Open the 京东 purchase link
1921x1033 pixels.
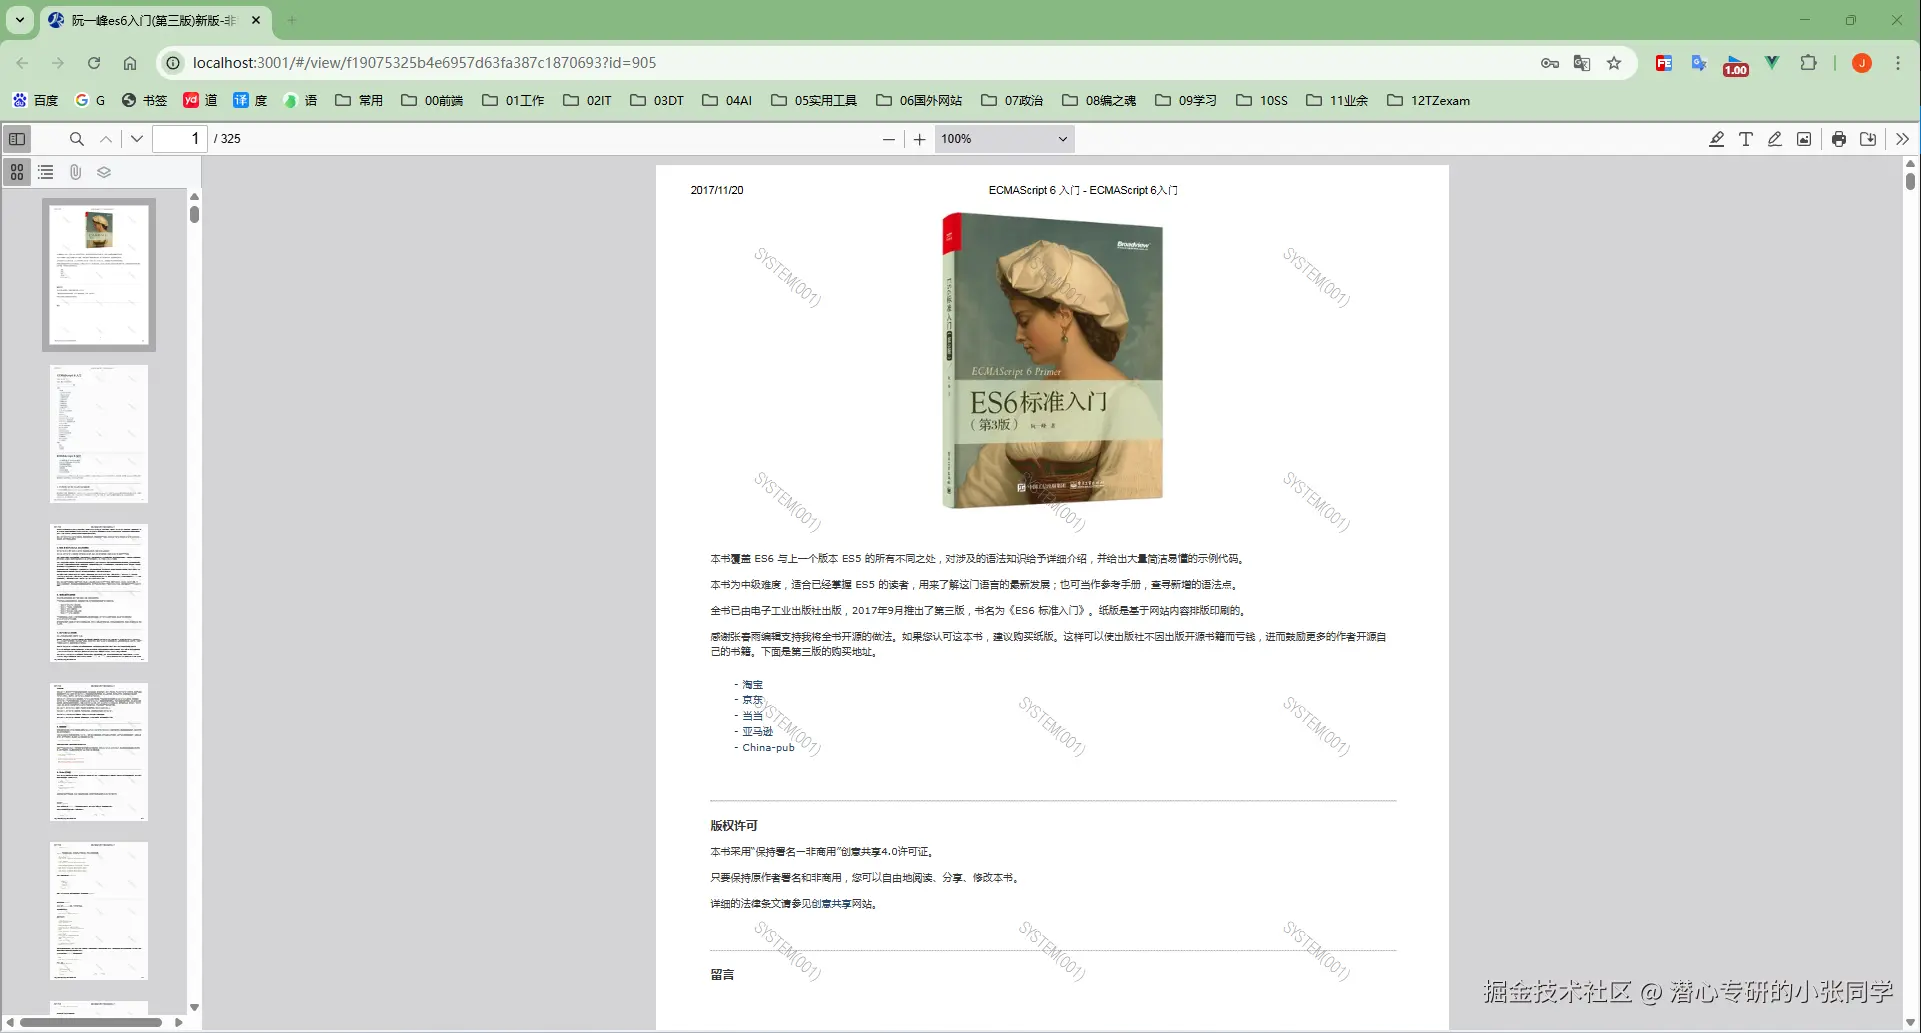(752, 700)
